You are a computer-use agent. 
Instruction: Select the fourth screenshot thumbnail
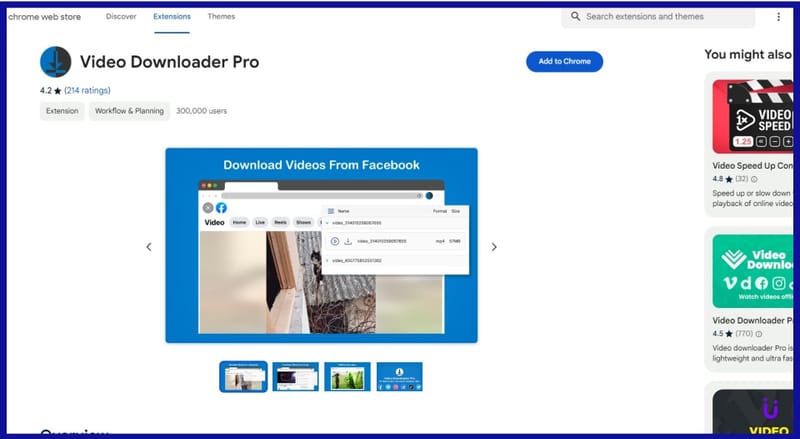point(399,377)
